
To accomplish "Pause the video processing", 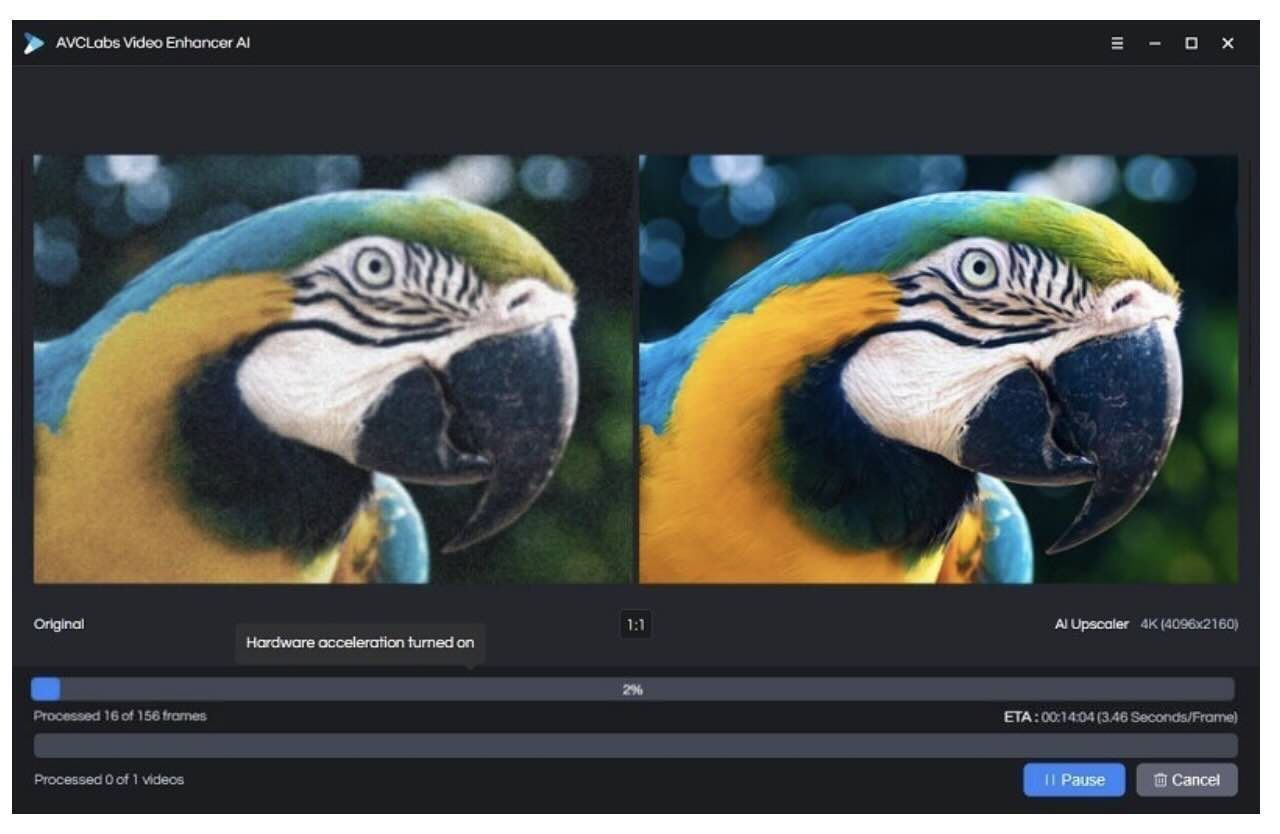I will point(1074,780).
